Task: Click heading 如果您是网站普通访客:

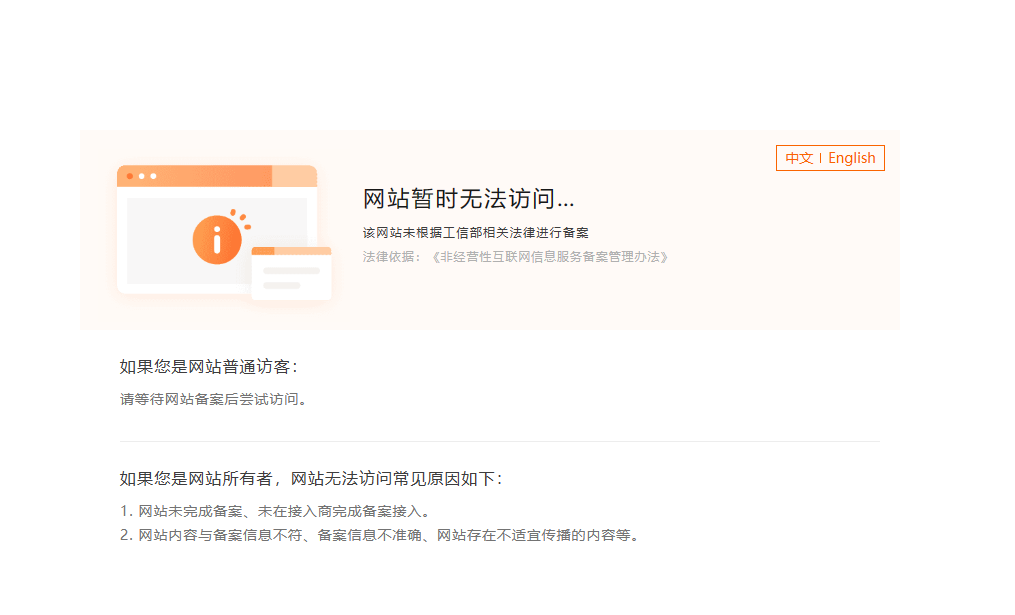Action: (x=208, y=367)
